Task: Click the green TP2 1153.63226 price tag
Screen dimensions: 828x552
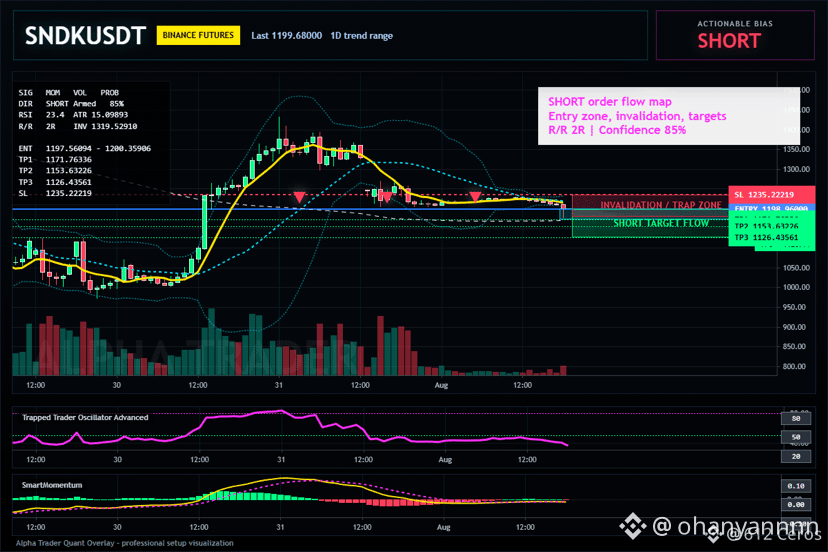Action: click(771, 226)
